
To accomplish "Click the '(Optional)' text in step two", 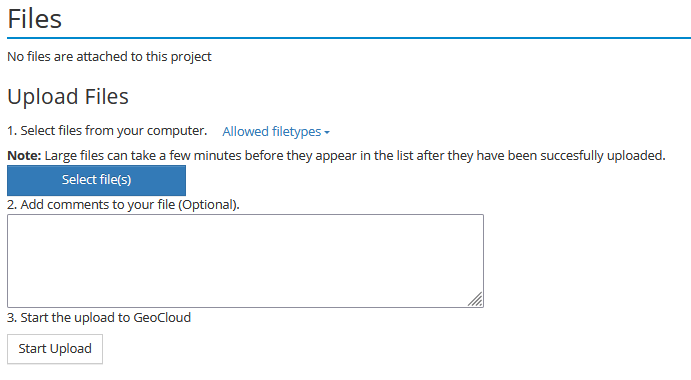I will pyautogui.click(x=209, y=205).
